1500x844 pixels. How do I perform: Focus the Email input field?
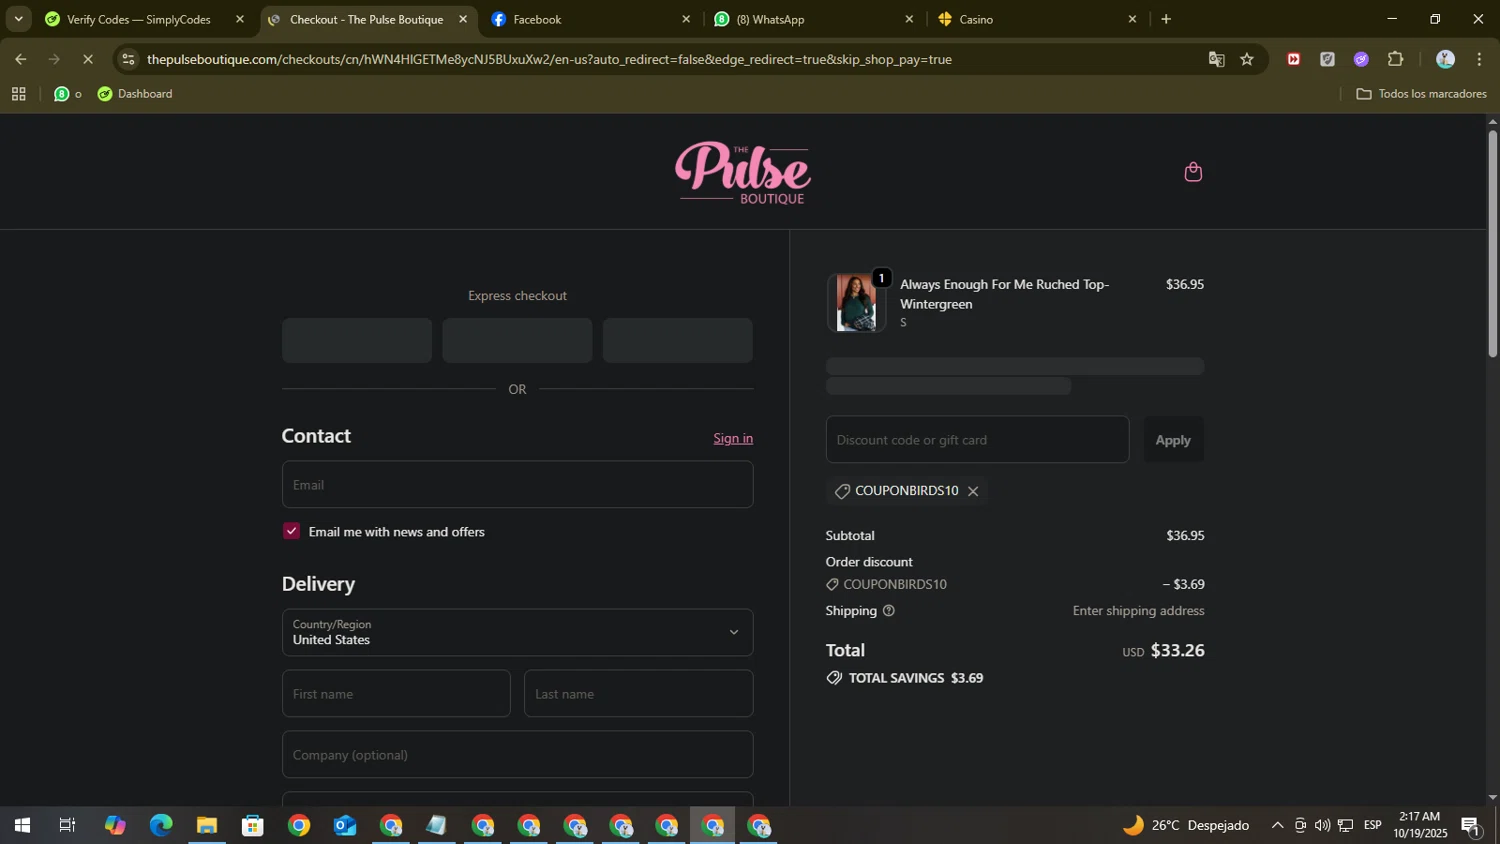pos(517,484)
